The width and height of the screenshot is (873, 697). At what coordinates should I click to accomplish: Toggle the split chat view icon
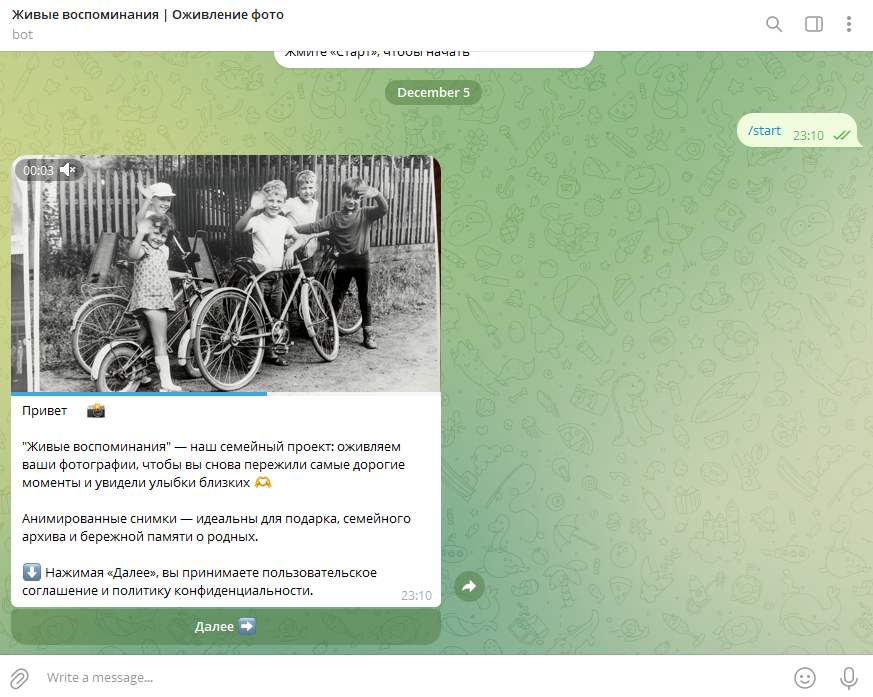pyautogui.click(x=813, y=23)
